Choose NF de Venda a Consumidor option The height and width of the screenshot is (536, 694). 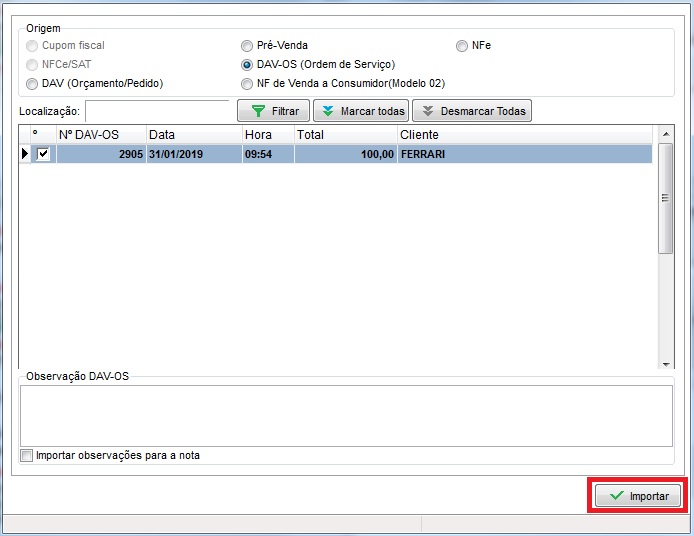pyautogui.click(x=247, y=84)
